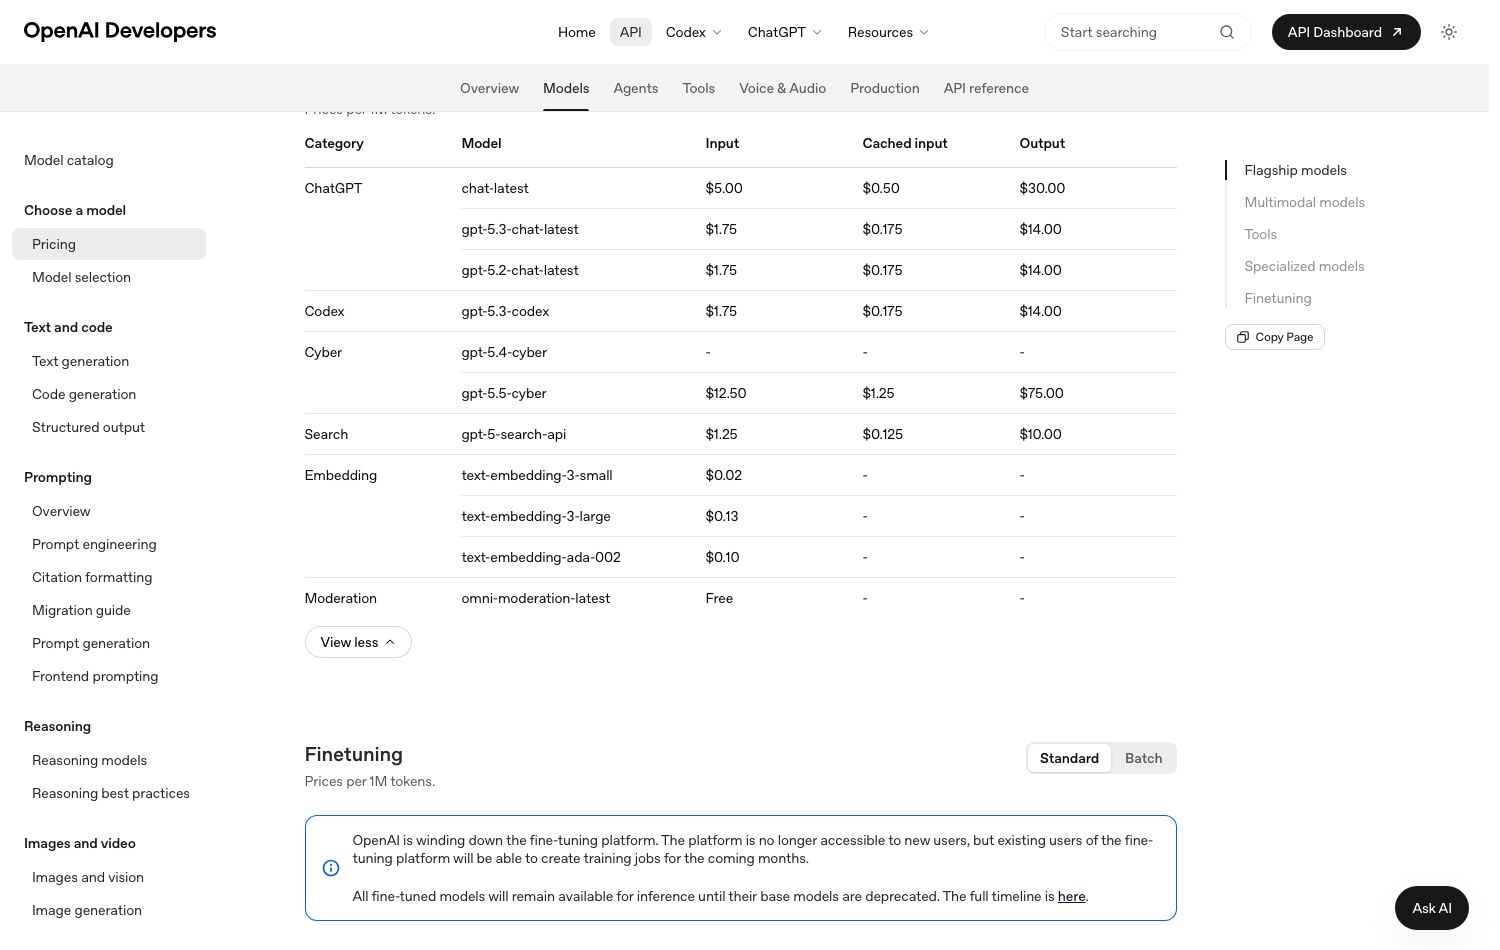Jump to Flagship models section
This screenshot has height=950, width=1500.
click(1295, 170)
